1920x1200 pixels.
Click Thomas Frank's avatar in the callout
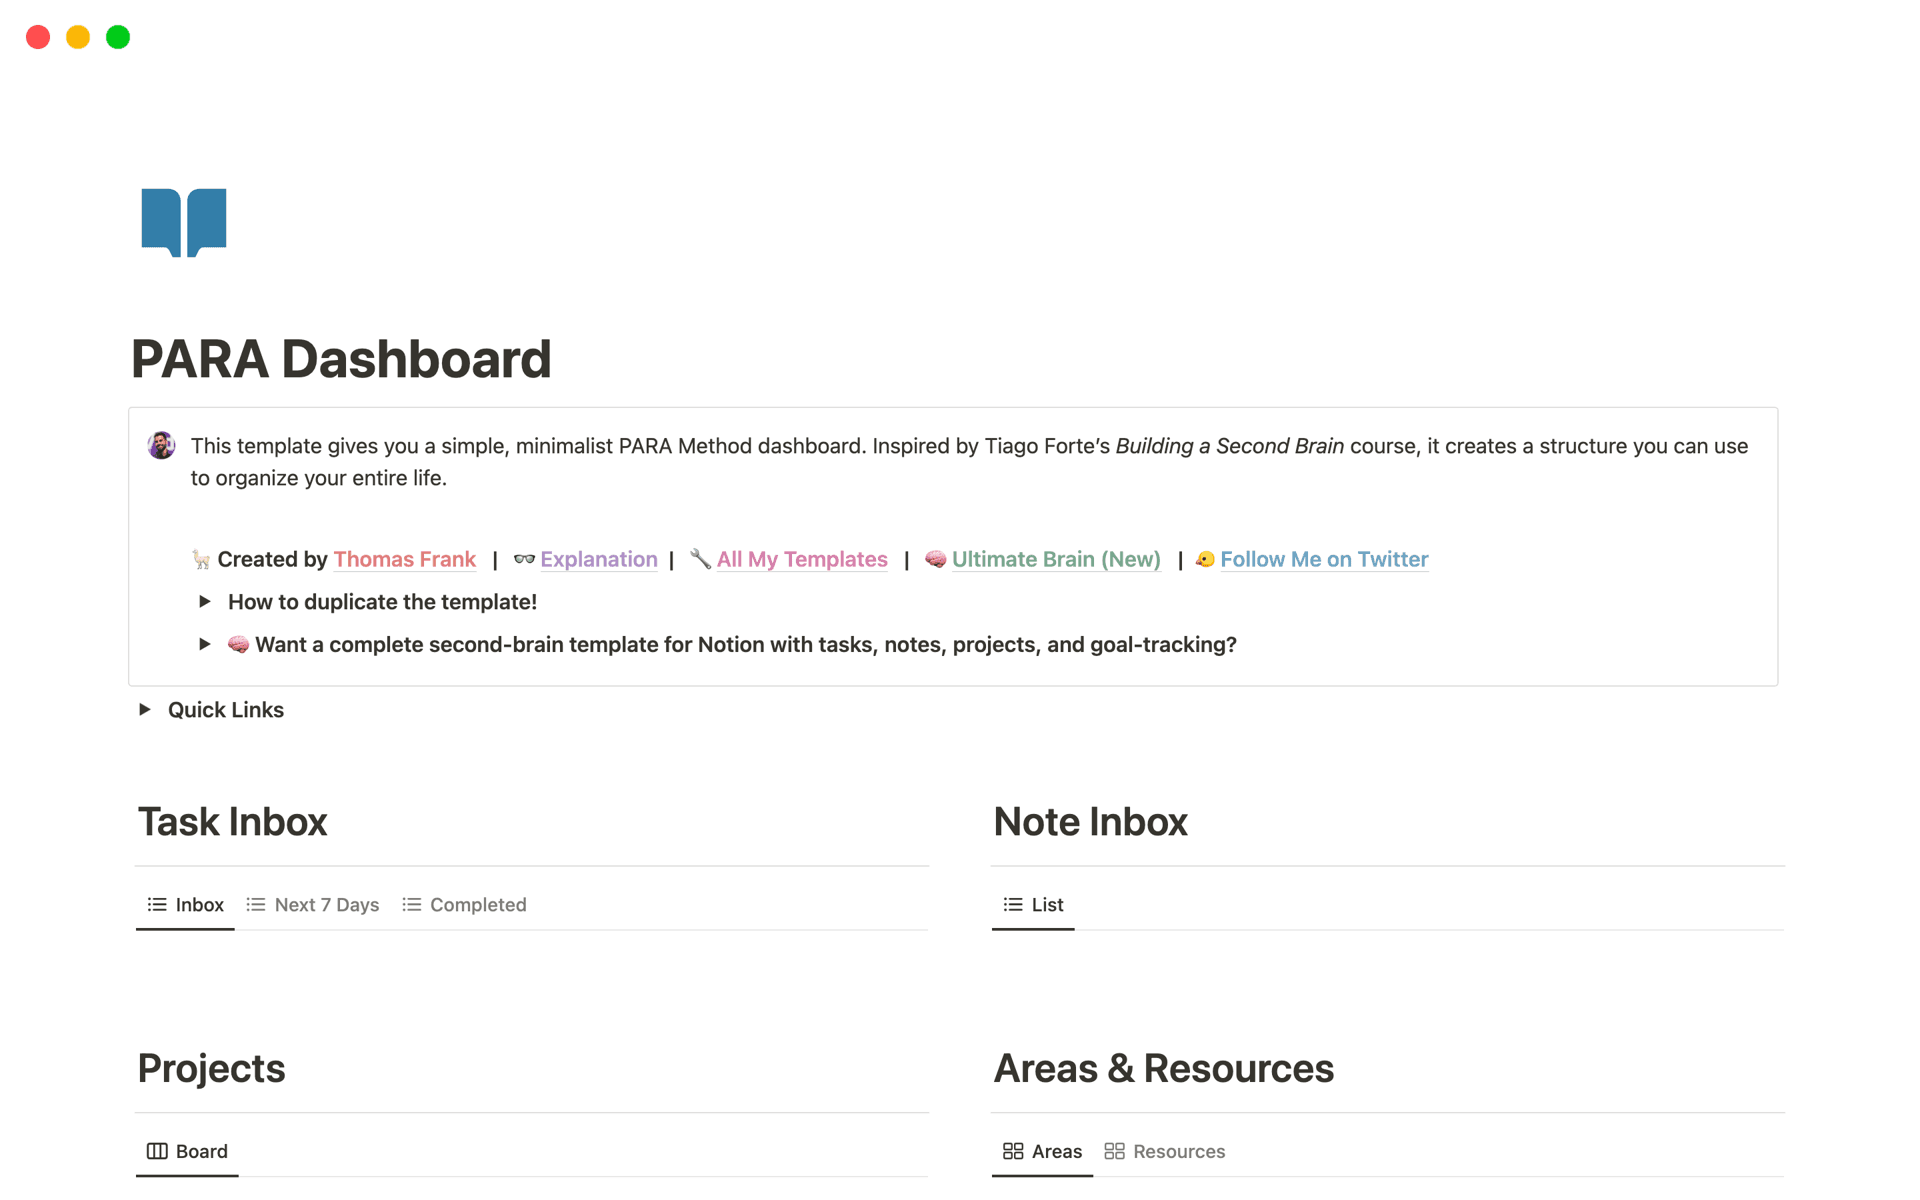click(x=161, y=446)
